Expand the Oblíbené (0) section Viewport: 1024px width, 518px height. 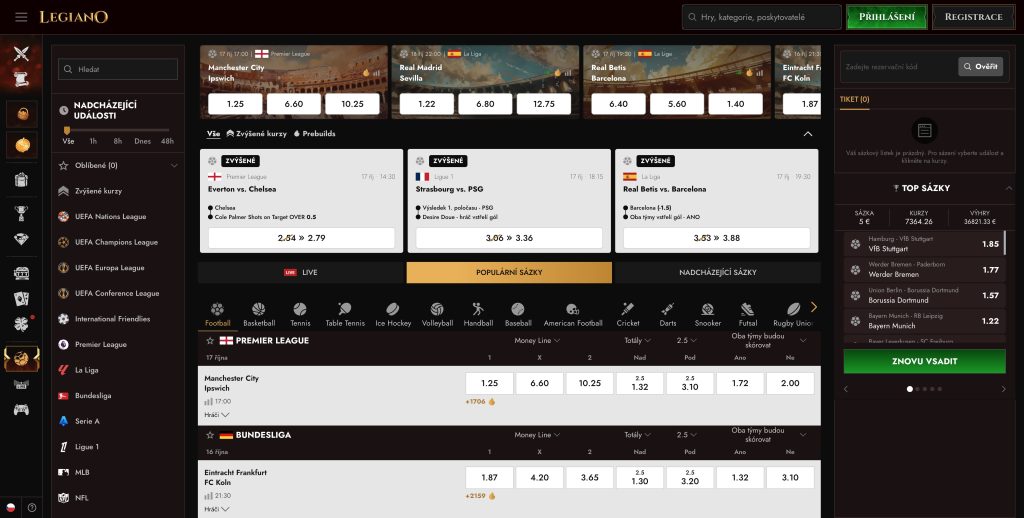pyautogui.click(x=118, y=166)
